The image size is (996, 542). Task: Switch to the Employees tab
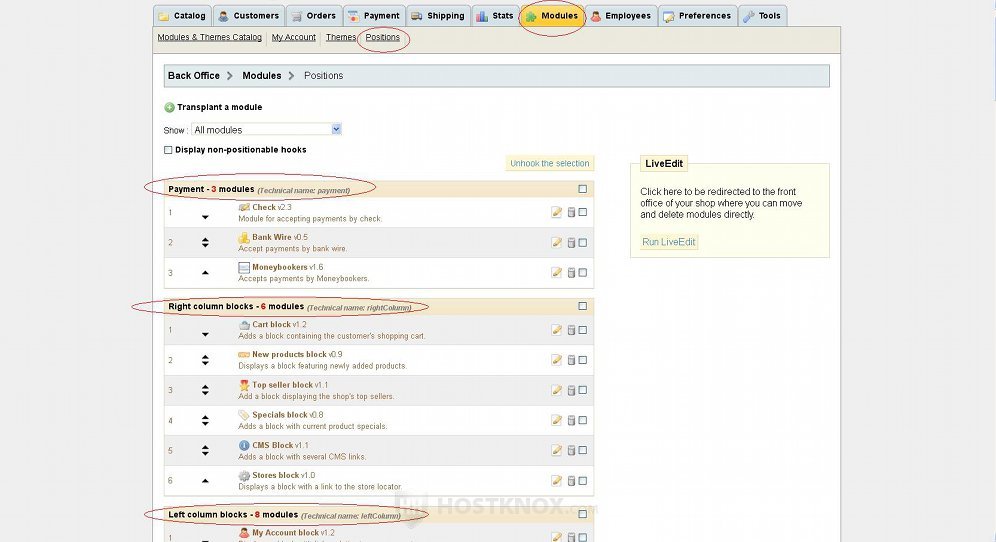[621, 16]
